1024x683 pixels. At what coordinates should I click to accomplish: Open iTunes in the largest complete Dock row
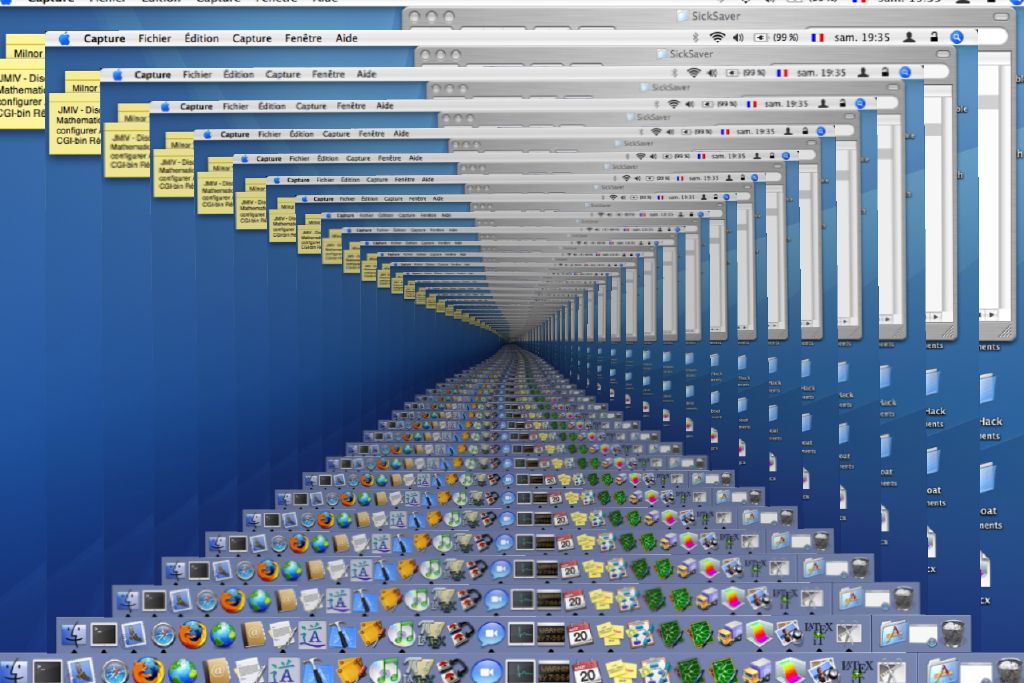click(x=401, y=634)
